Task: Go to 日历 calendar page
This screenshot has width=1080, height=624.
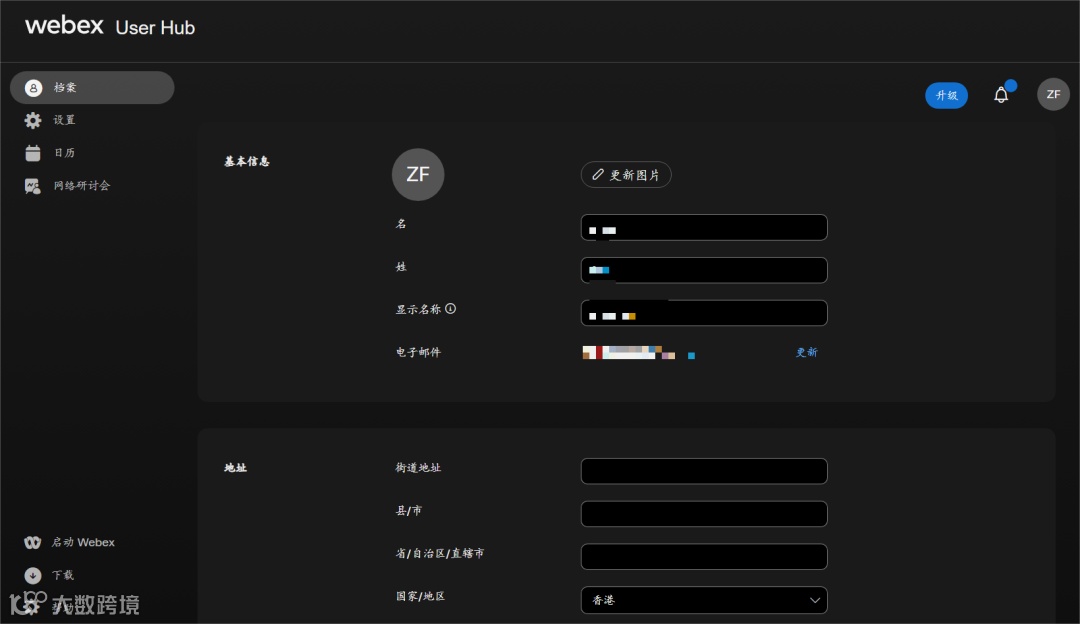Action: click(64, 153)
